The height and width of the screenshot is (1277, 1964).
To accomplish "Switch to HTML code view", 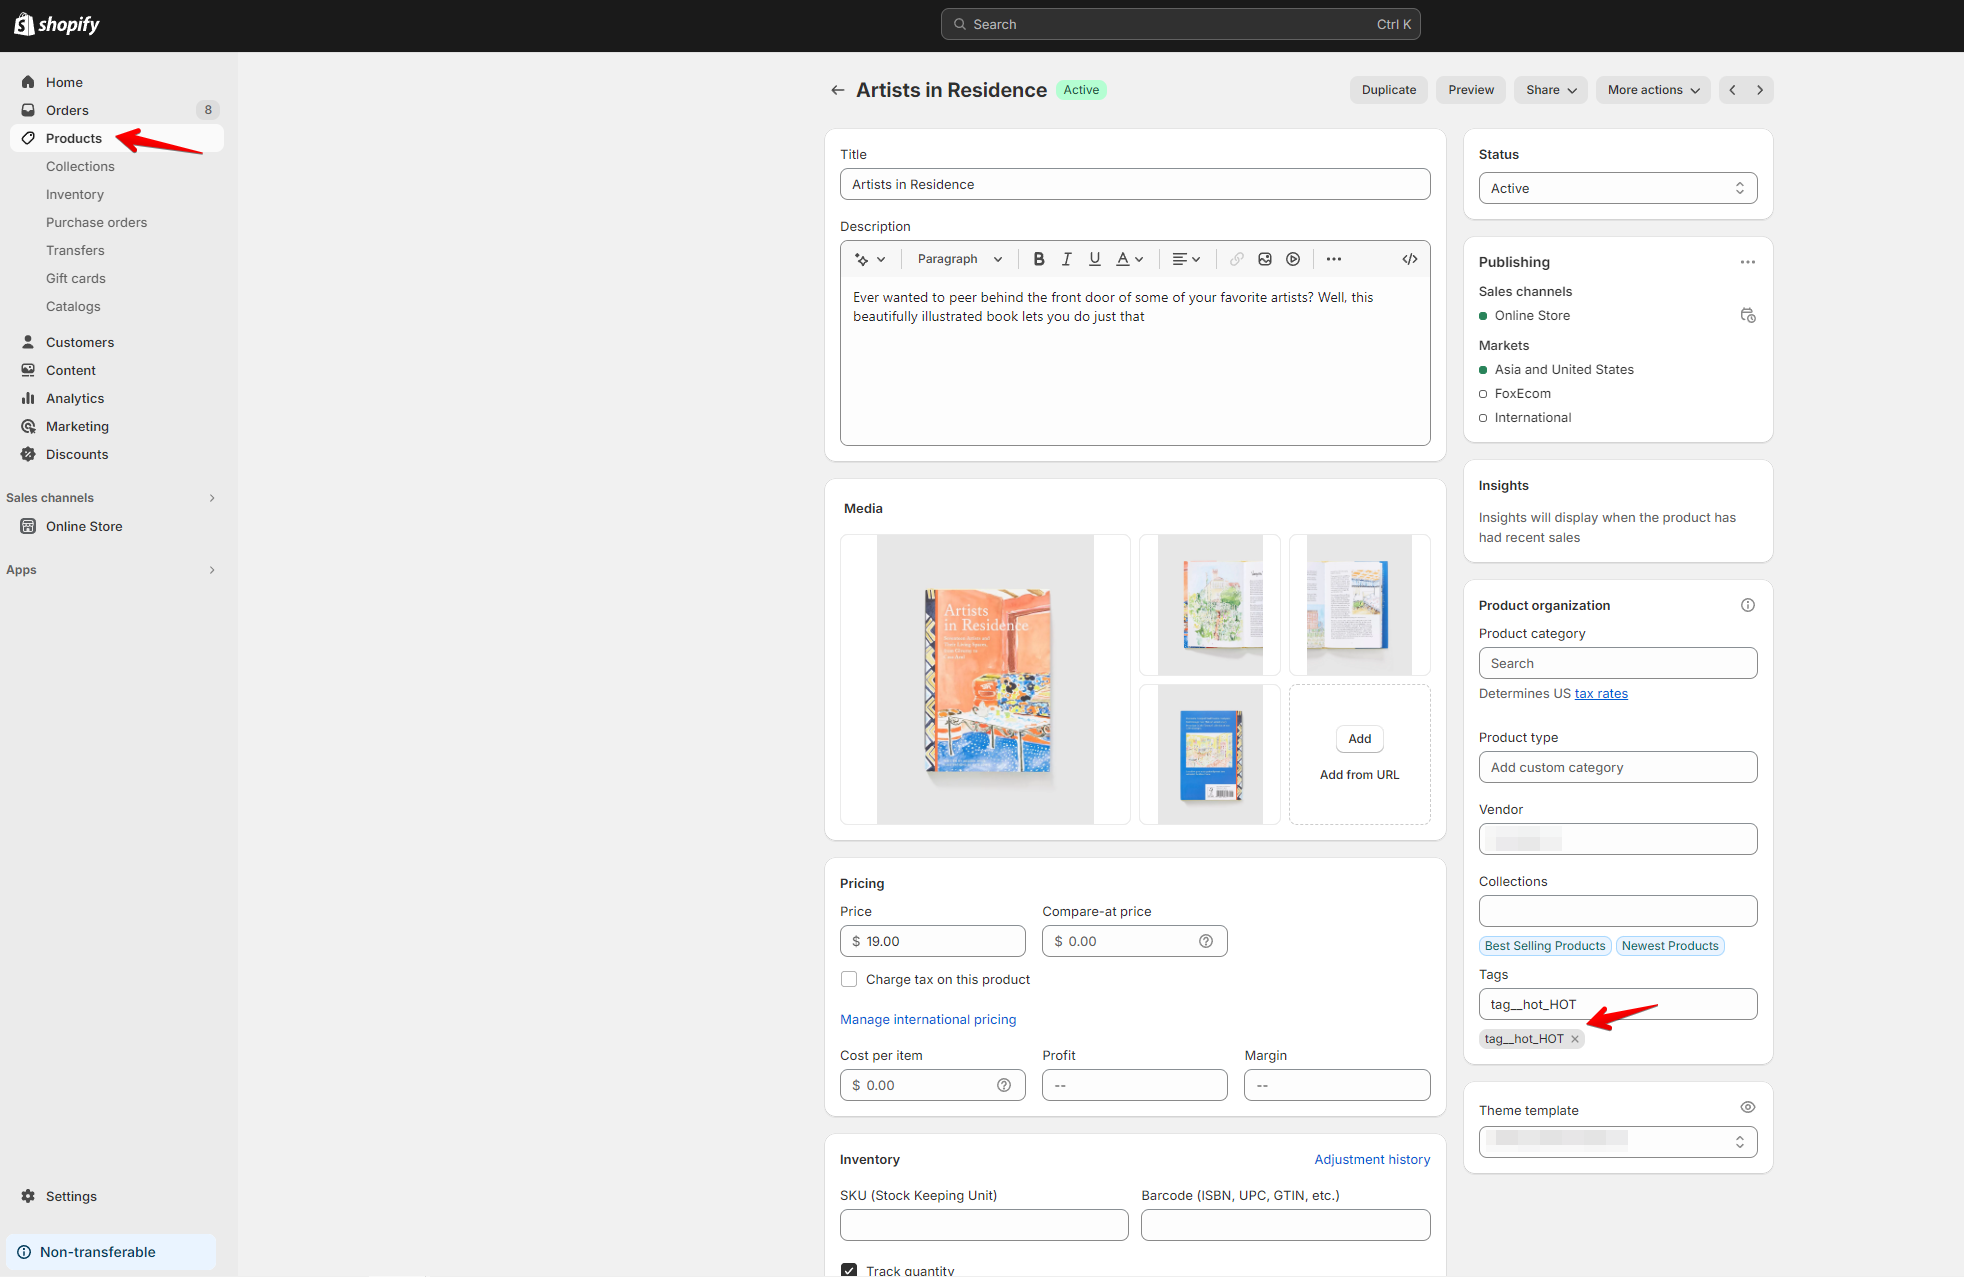I will tap(1410, 259).
